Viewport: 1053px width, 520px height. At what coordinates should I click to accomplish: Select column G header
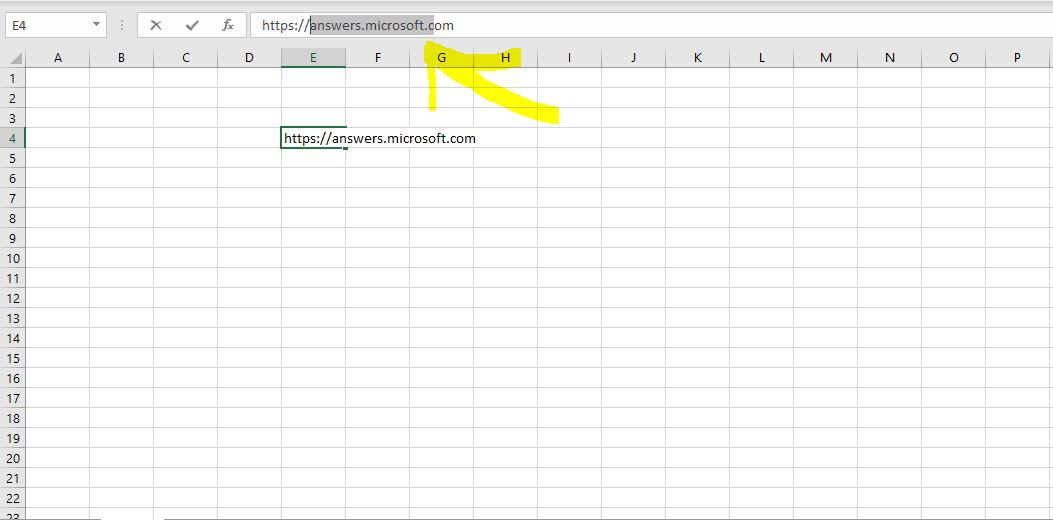pos(441,58)
